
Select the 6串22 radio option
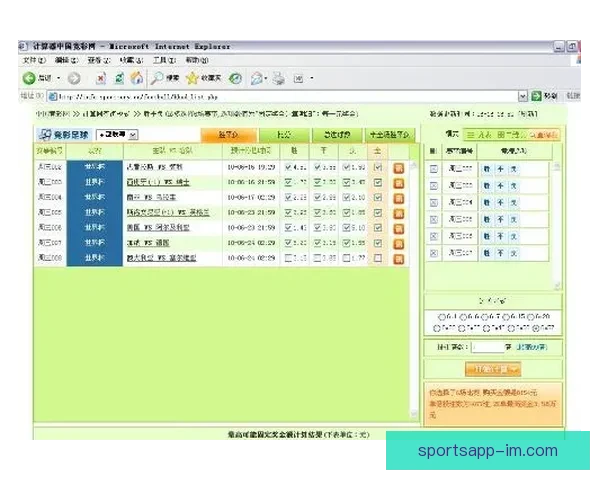pos(437,328)
